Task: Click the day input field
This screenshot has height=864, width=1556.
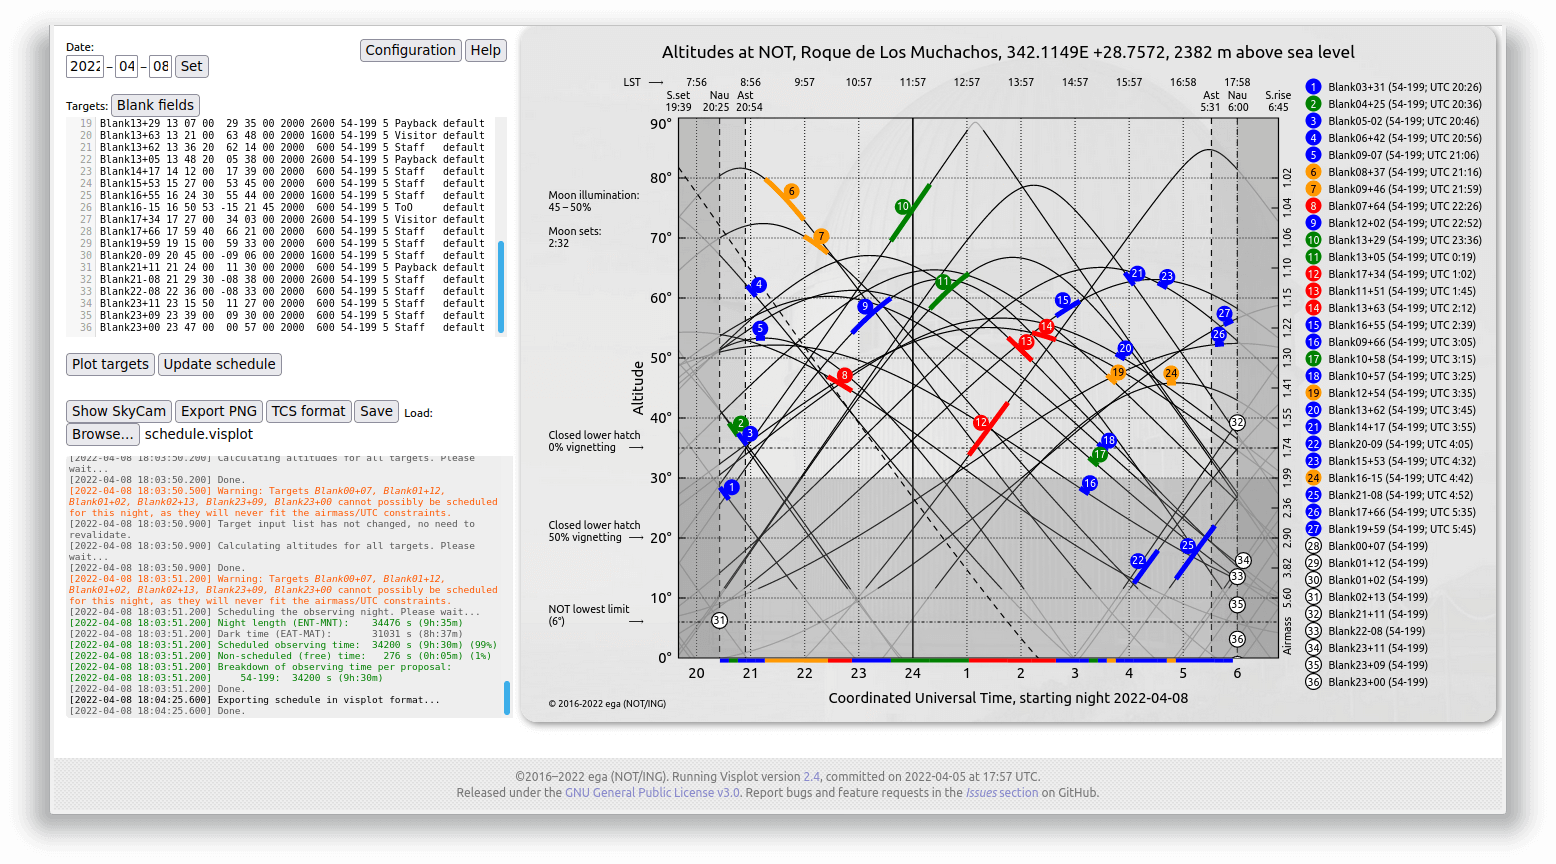Action: point(161,66)
